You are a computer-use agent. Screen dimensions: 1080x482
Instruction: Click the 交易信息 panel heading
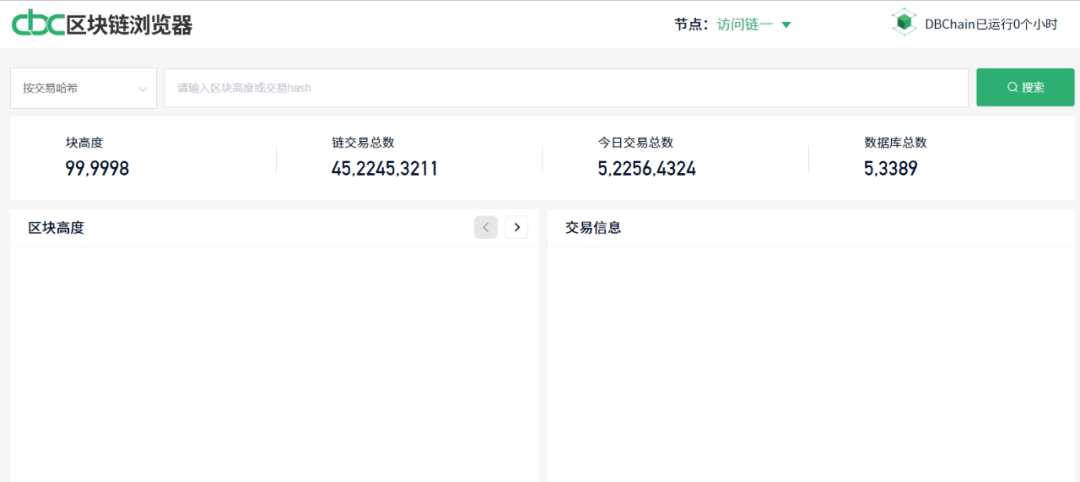[593, 228]
